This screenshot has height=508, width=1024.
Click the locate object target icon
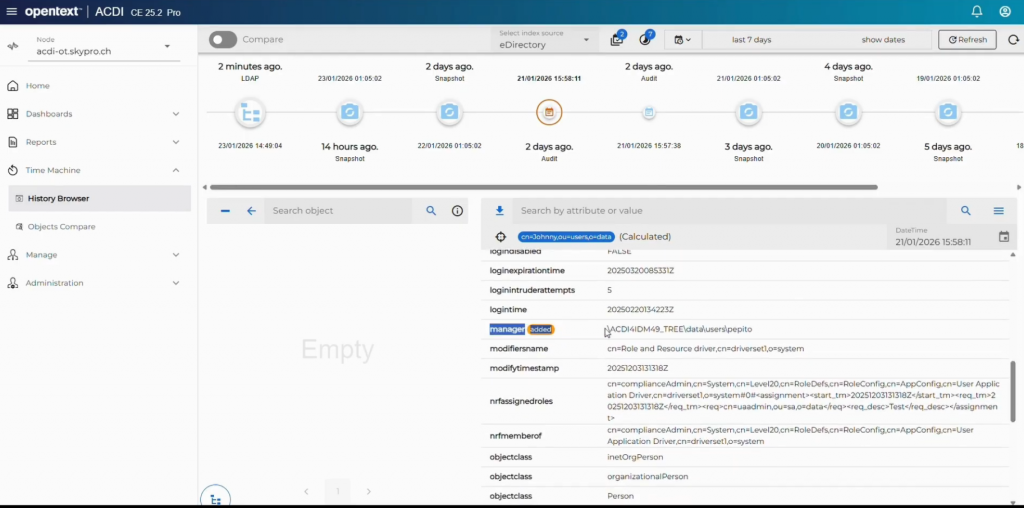[x=501, y=237]
